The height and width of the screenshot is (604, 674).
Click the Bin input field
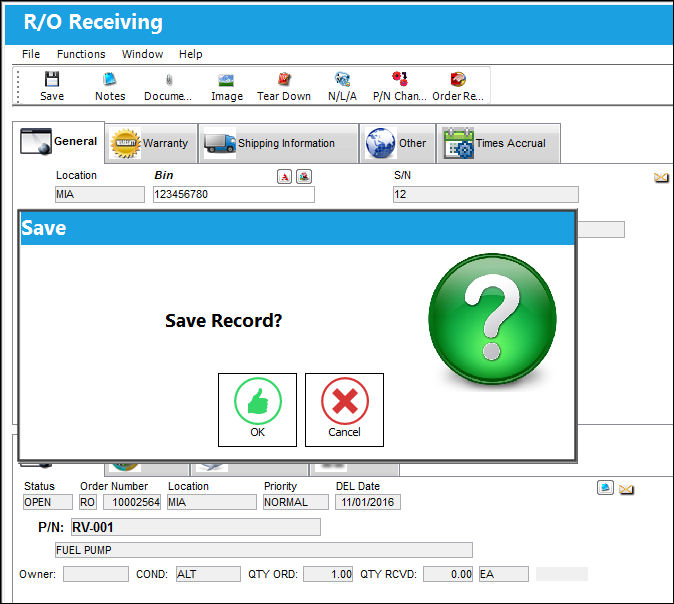coord(234,194)
